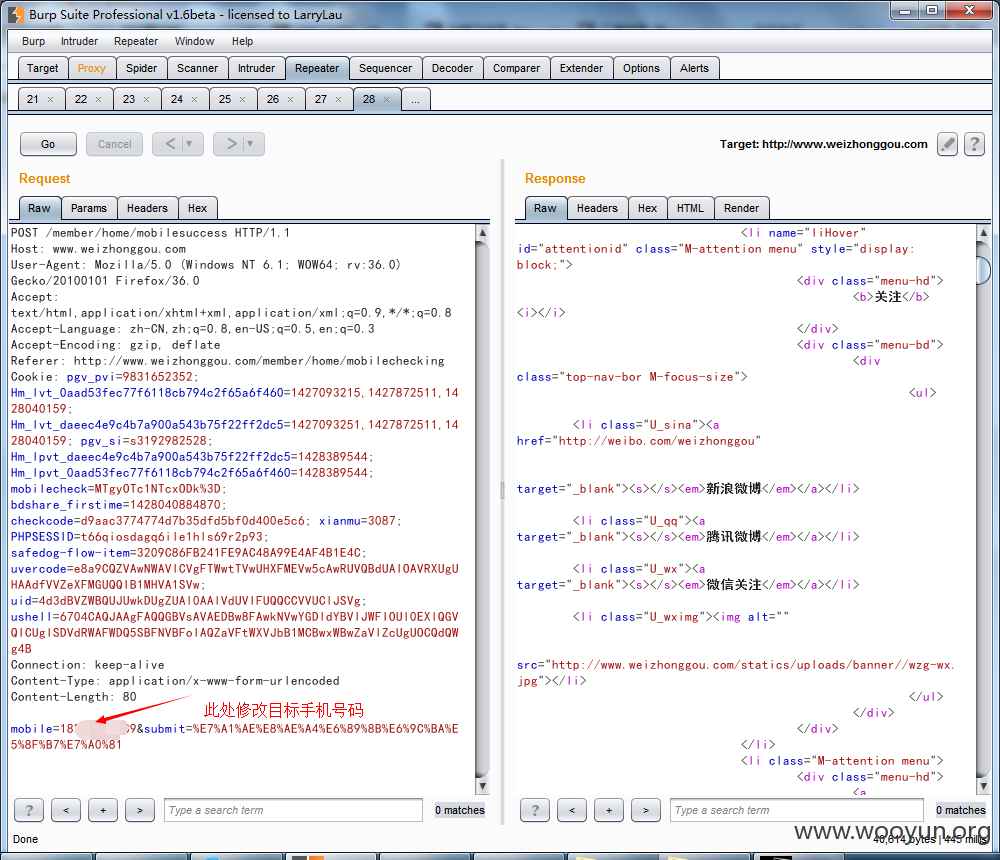Close Repeater request tab 21

tap(51, 100)
